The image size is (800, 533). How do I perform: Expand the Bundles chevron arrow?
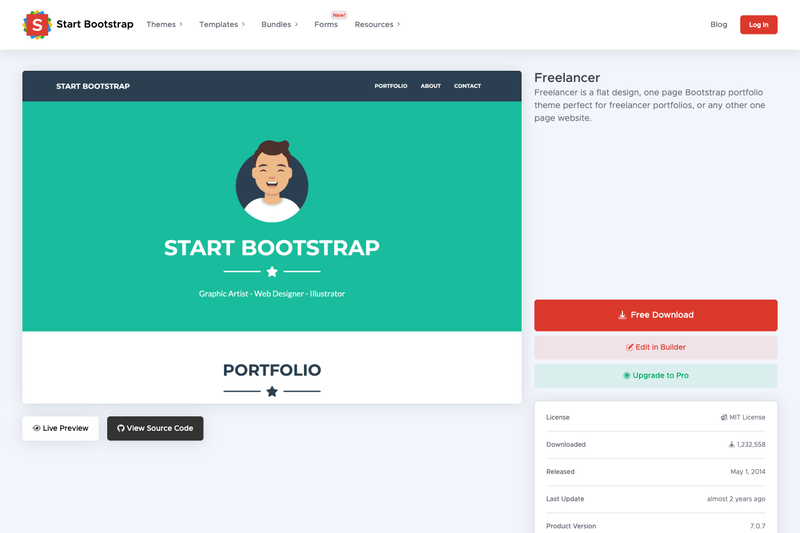click(x=296, y=24)
